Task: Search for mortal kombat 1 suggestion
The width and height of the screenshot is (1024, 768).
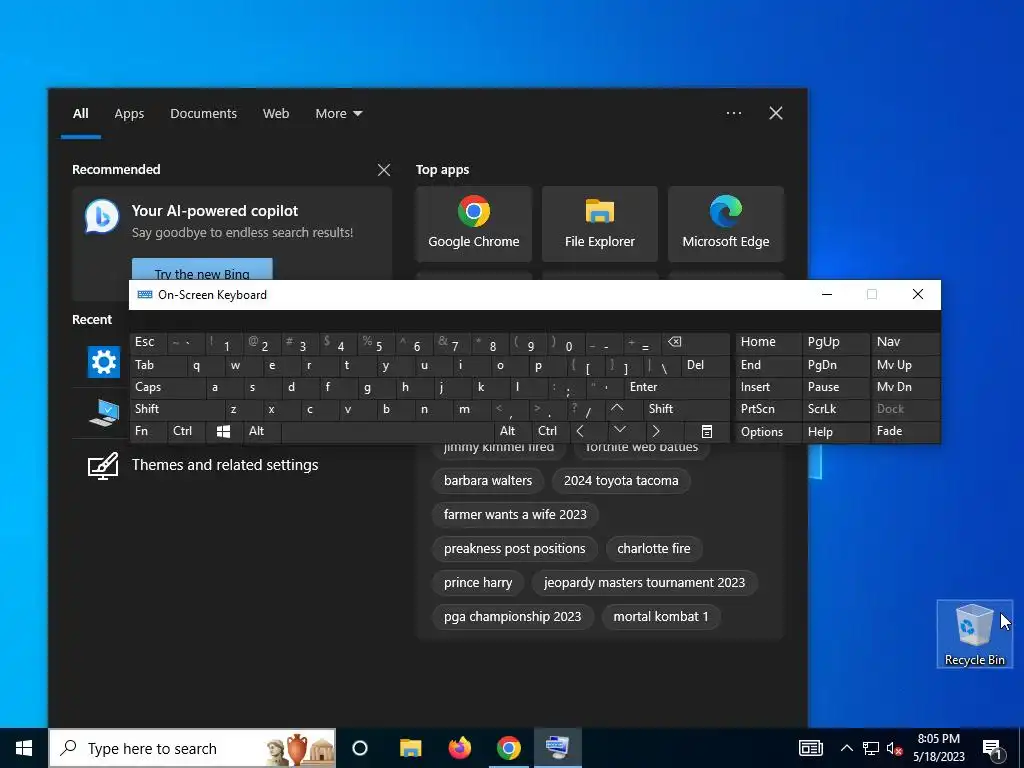Action: click(x=661, y=616)
